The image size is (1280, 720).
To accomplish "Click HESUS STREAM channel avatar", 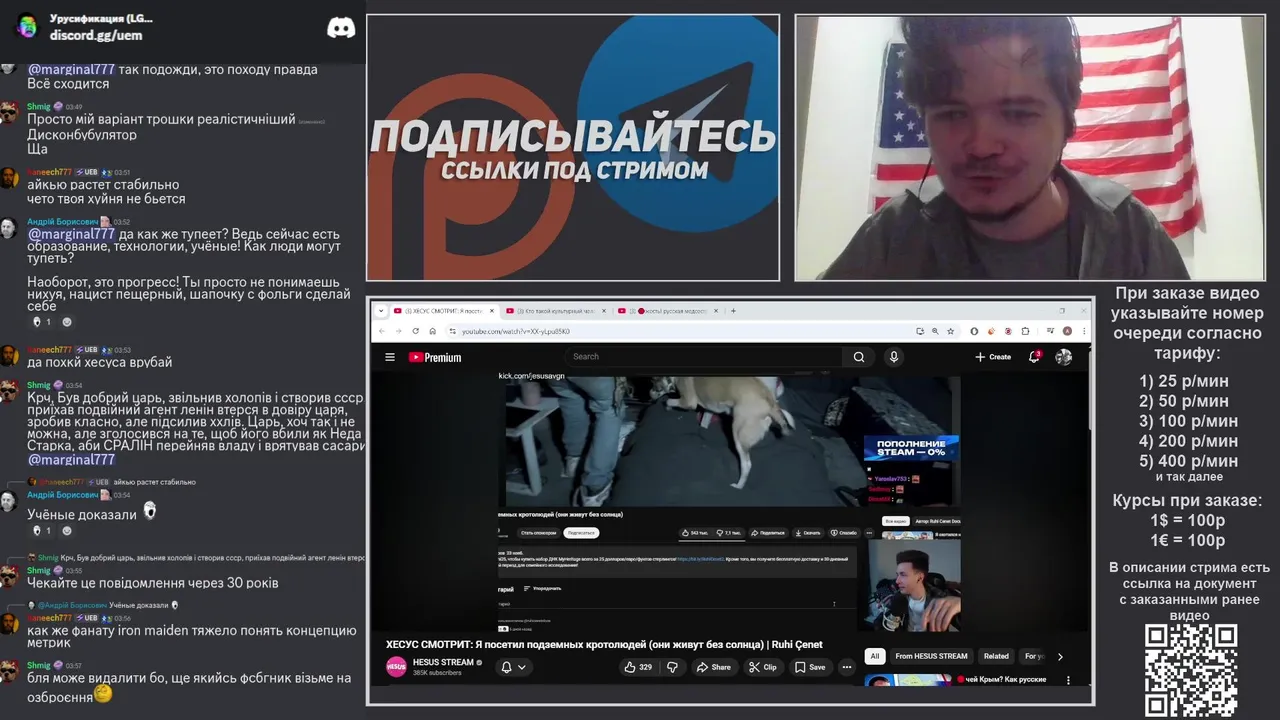I will (x=396, y=667).
